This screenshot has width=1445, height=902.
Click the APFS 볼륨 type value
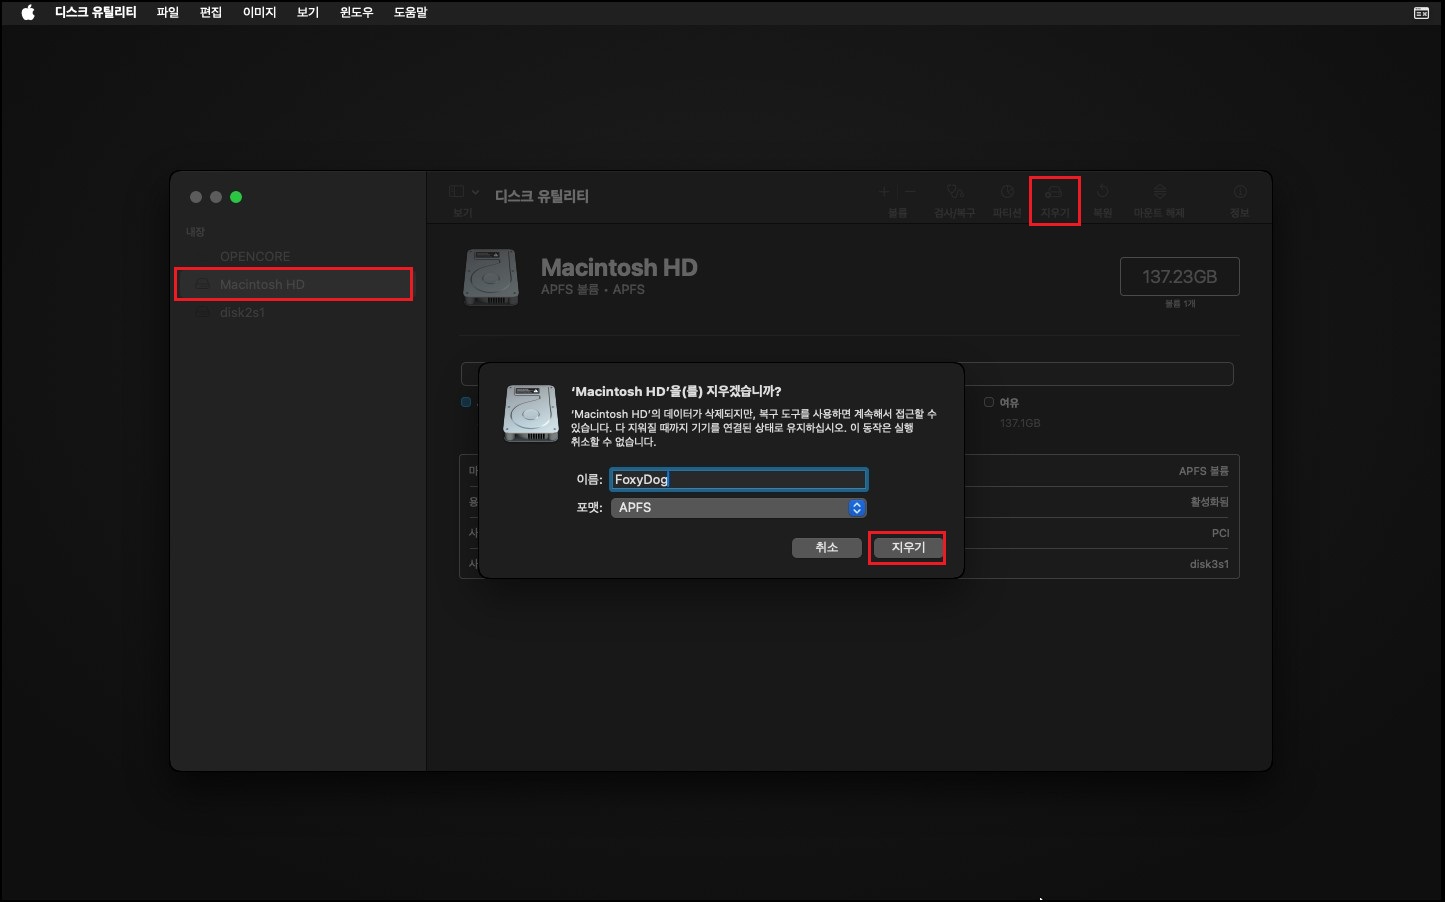point(1203,470)
